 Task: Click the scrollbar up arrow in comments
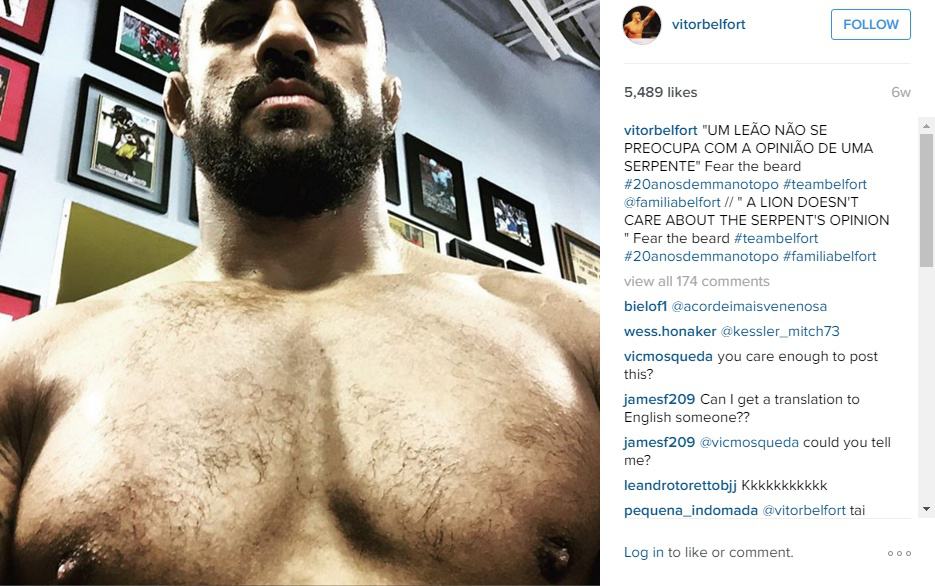tap(926, 126)
